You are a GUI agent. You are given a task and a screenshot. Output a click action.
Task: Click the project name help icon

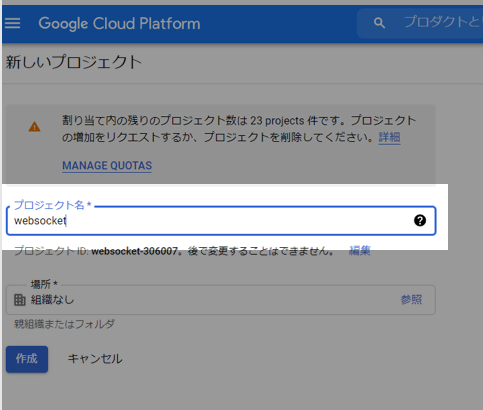coord(420,220)
